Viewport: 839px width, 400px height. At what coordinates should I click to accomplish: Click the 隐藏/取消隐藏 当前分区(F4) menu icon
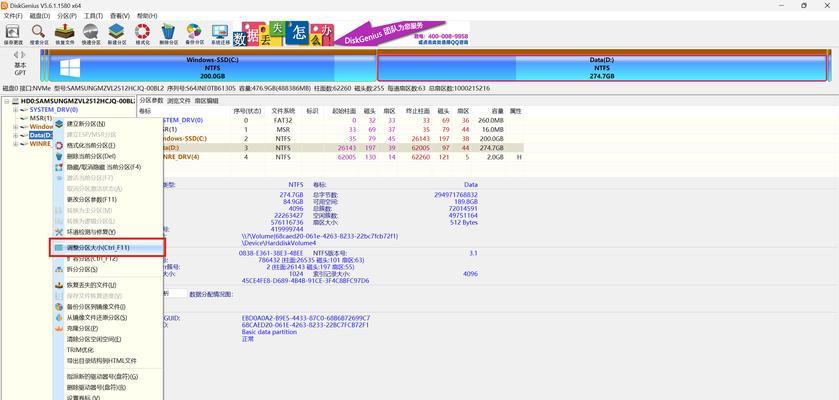coord(59,167)
